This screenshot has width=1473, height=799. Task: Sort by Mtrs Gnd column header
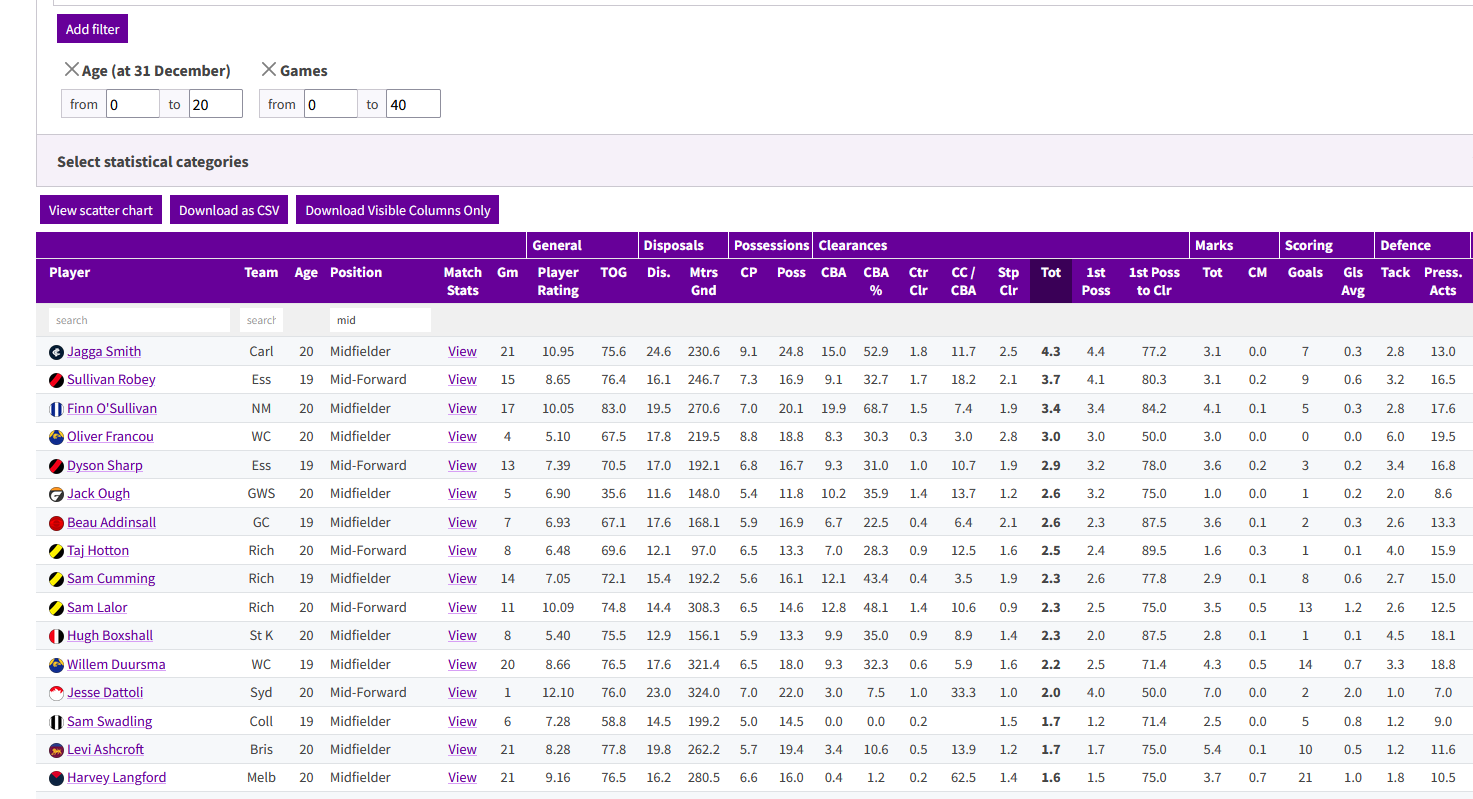click(703, 281)
